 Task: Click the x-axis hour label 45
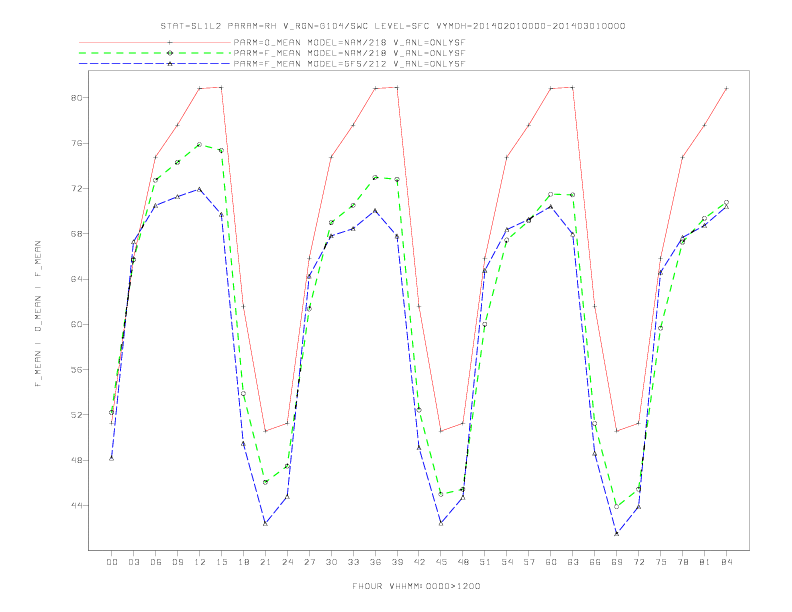click(x=441, y=562)
